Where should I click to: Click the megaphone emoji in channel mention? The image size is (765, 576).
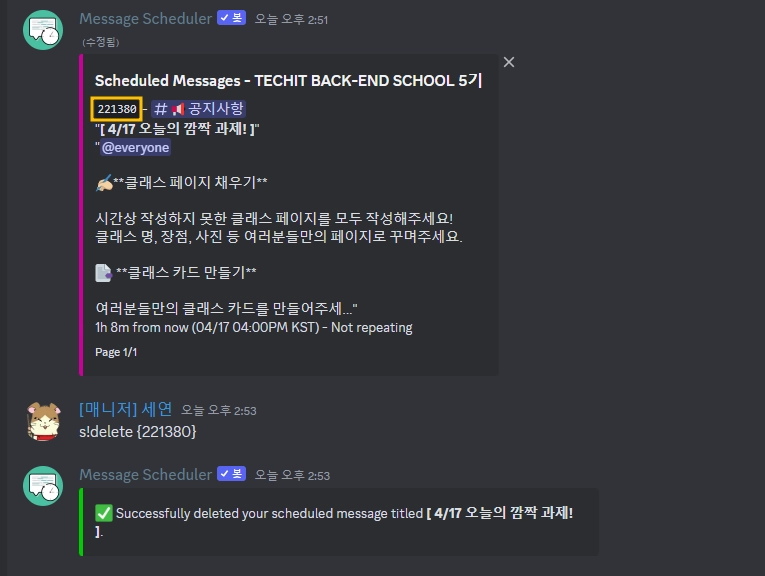pyautogui.click(x=178, y=109)
